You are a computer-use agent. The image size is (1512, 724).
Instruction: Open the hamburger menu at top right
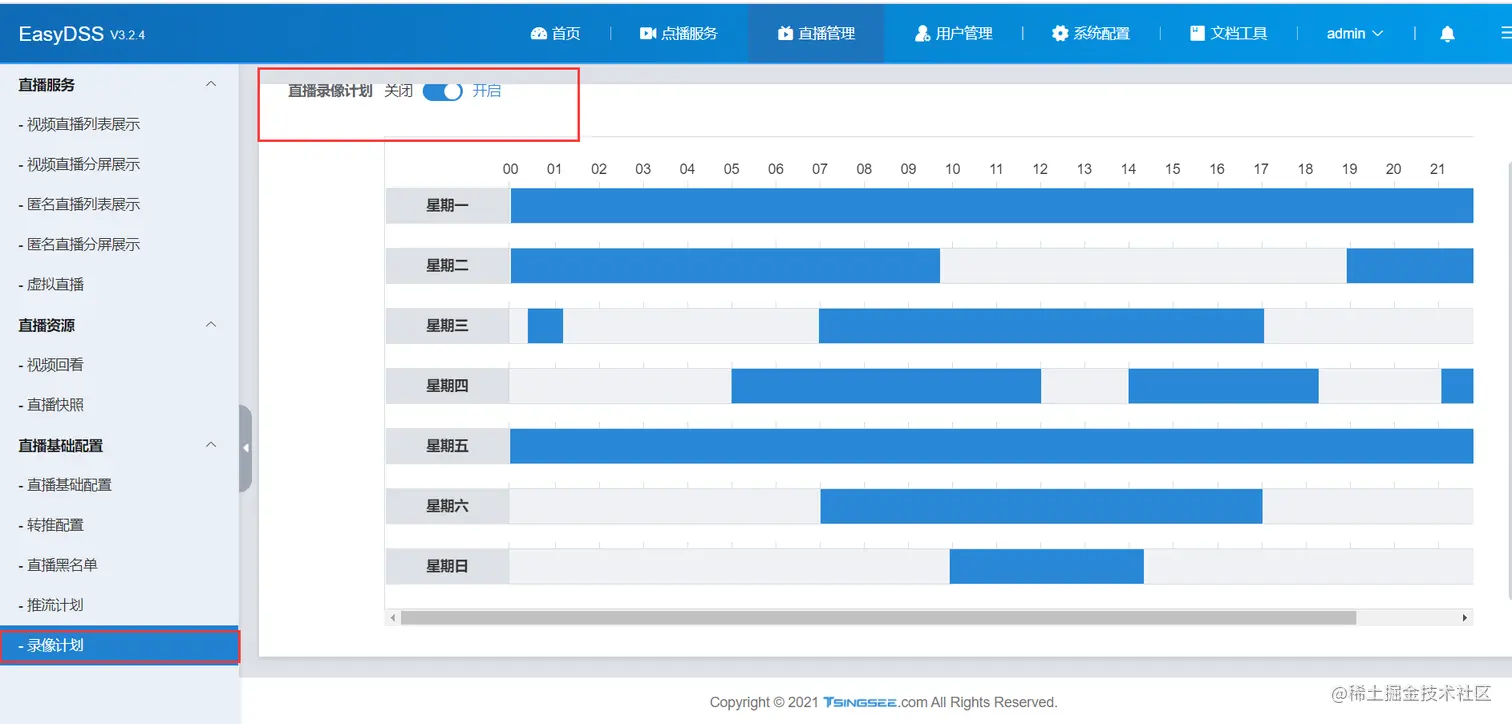click(x=1506, y=33)
